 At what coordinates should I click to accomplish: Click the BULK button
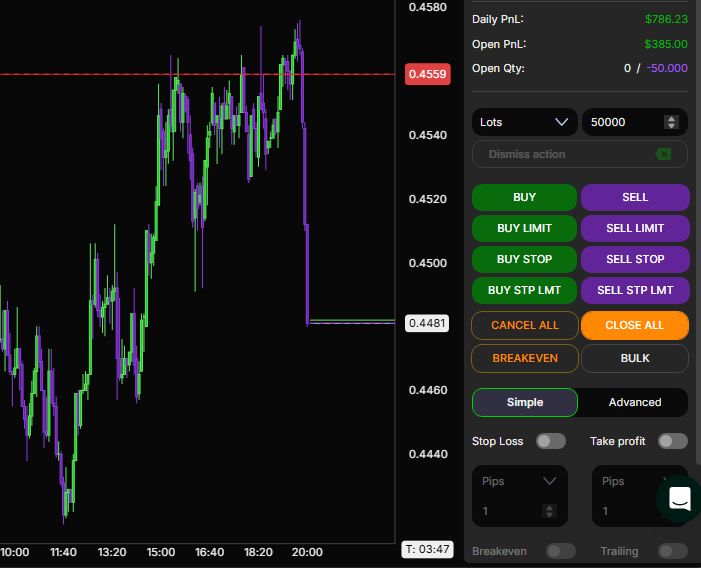635,358
